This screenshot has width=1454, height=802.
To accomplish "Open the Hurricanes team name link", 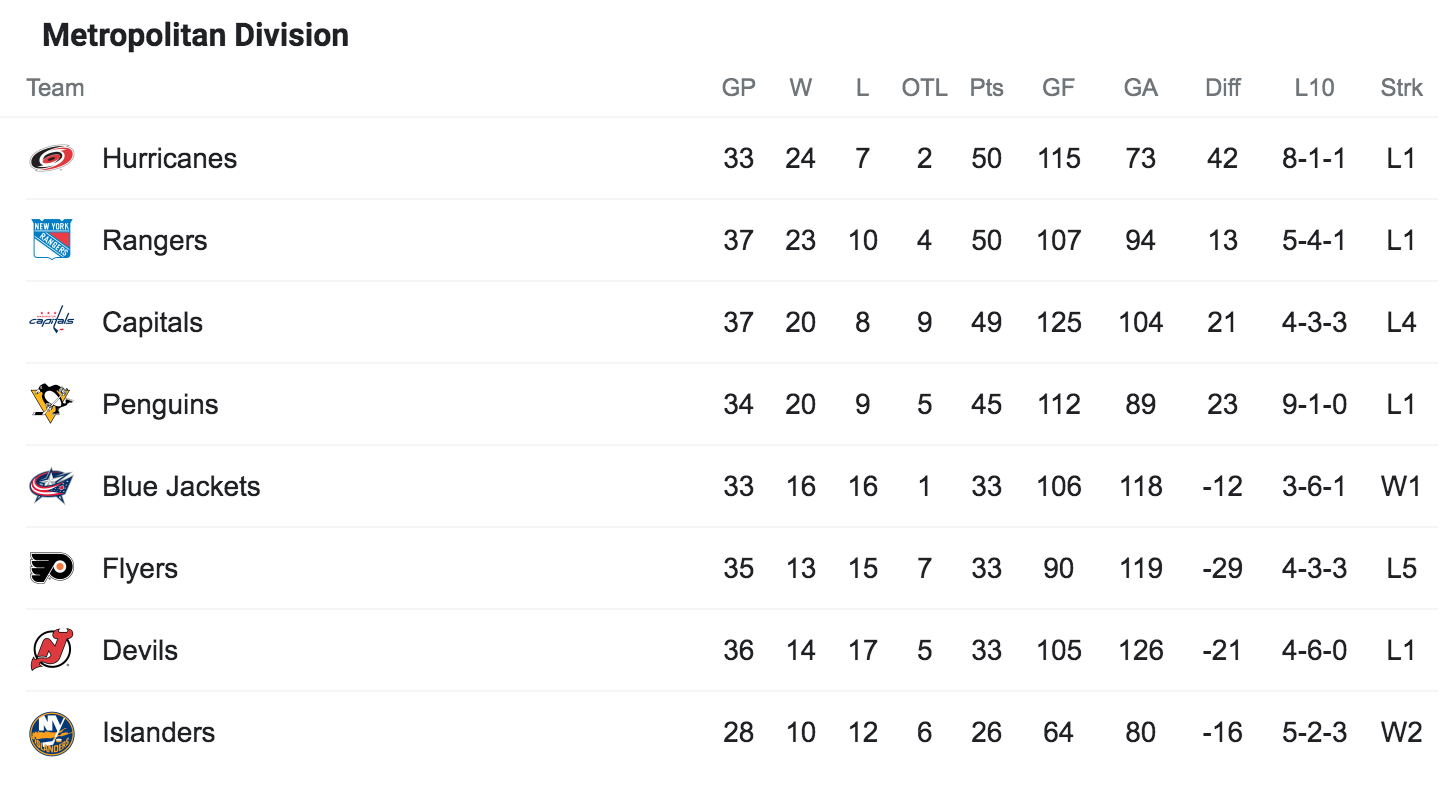I will pos(169,158).
